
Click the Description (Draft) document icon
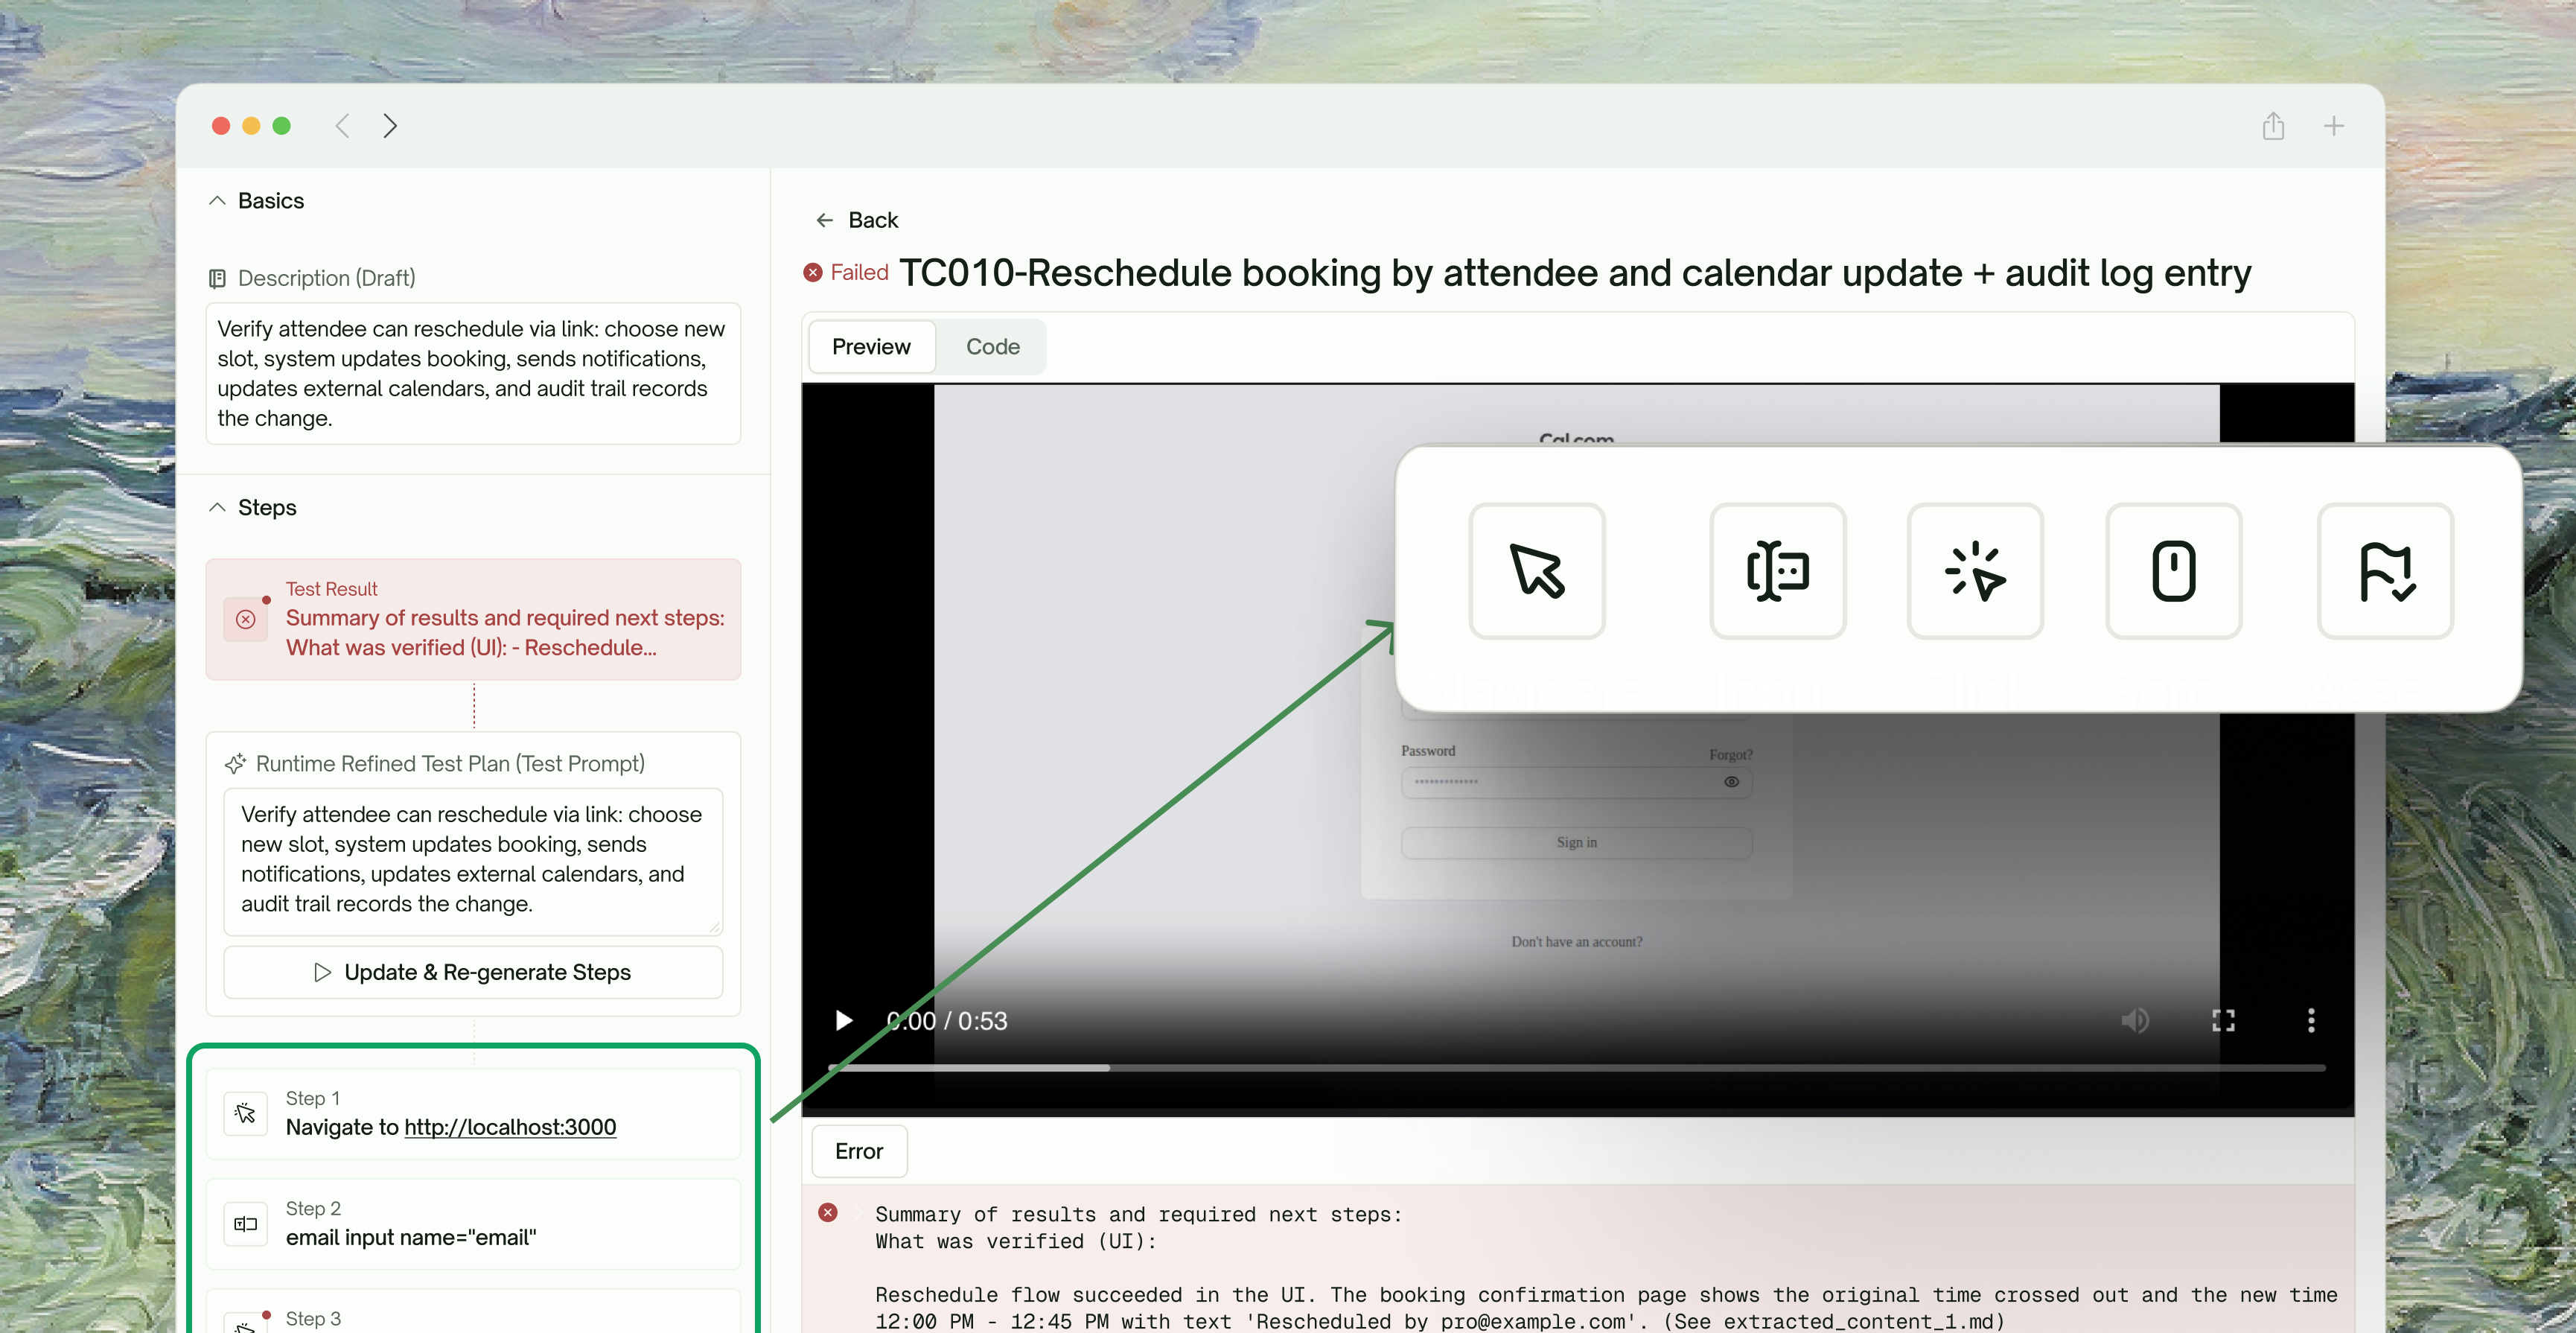pyautogui.click(x=217, y=279)
